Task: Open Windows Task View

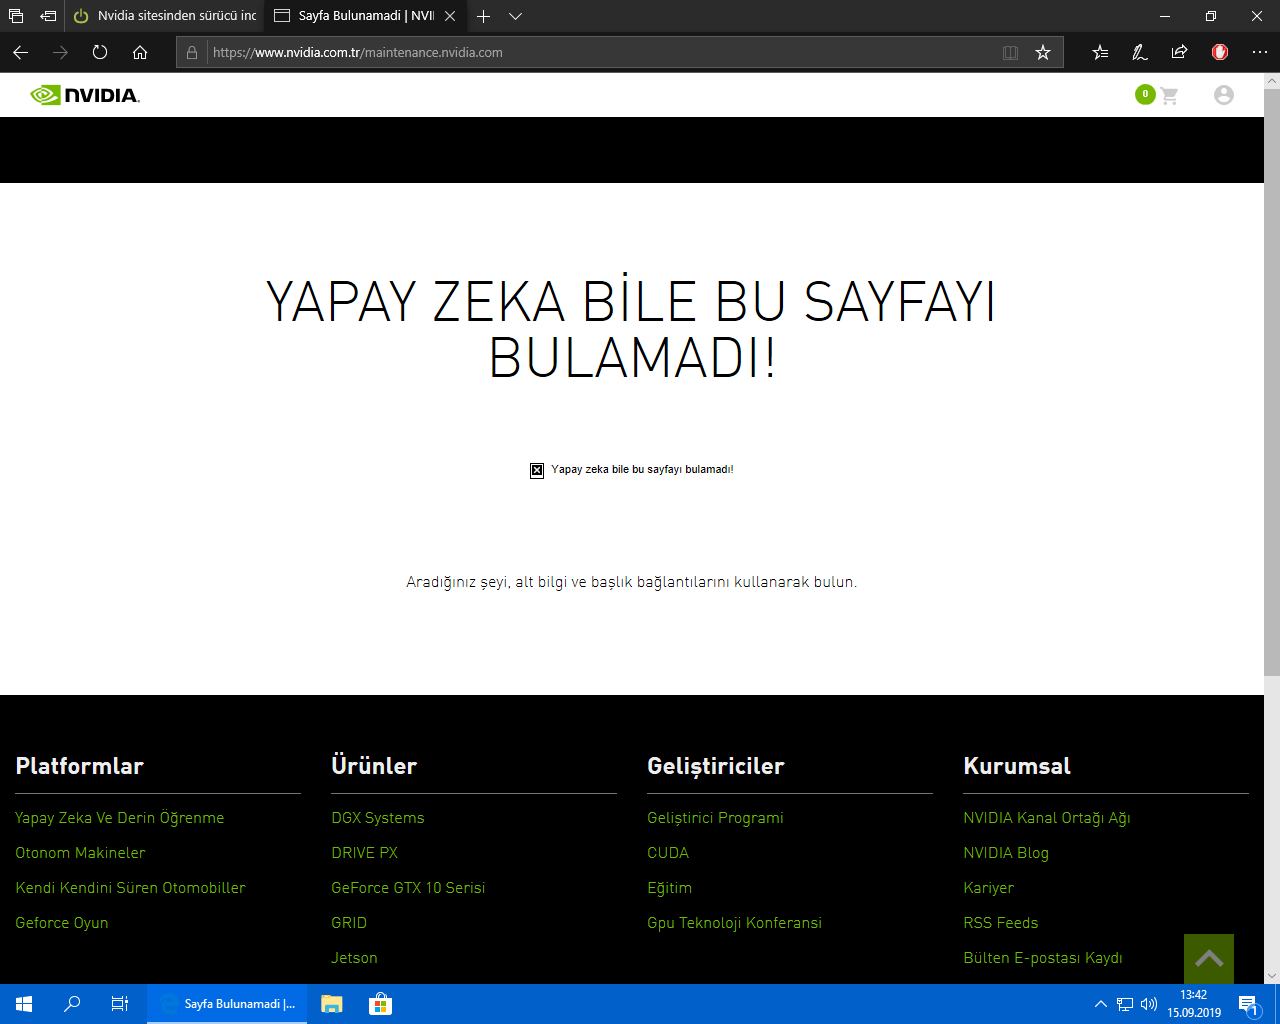Action: tap(120, 1004)
